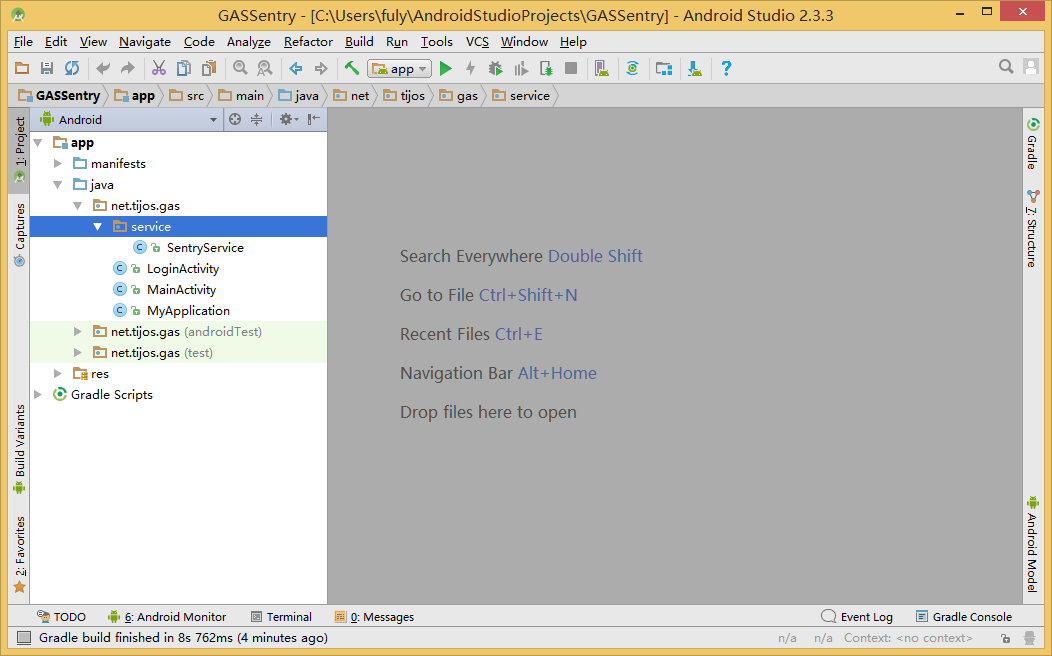Click the Find magnifier icon
The width and height of the screenshot is (1052, 656).
240,68
